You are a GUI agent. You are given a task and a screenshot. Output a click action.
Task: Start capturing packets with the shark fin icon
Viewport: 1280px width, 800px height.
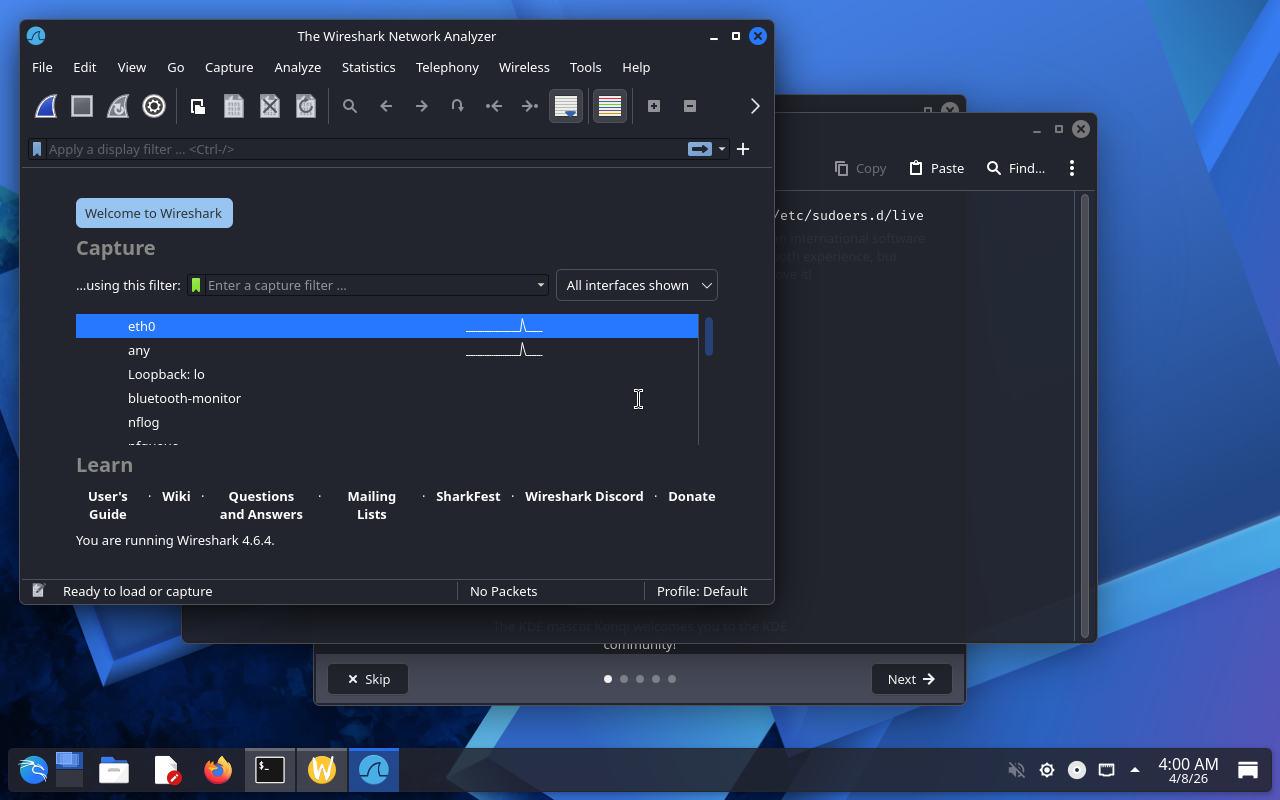click(x=46, y=106)
